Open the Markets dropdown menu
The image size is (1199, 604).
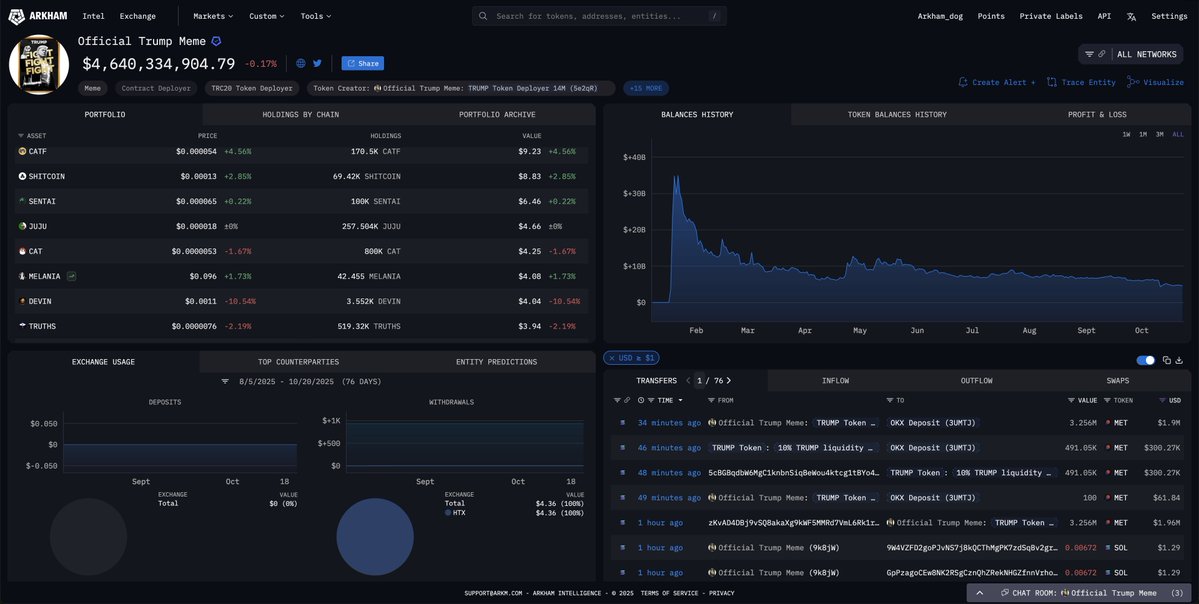212,16
